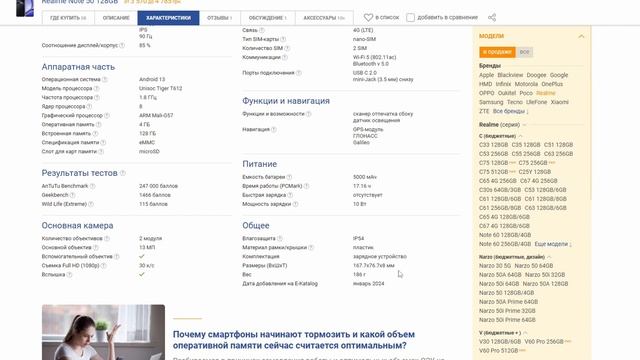
Task: Open the Обсуждение tab
Action: click(267, 18)
